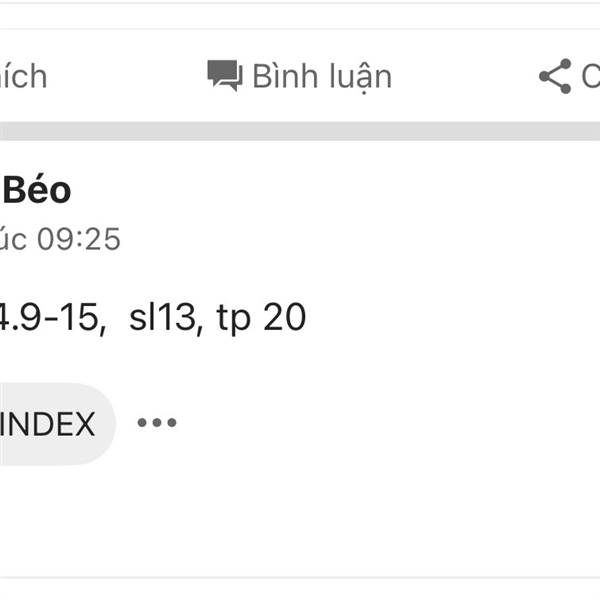Click the '4.9-15' price range text
The width and height of the screenshot is (600, 600).
click(x=52, y=317)
